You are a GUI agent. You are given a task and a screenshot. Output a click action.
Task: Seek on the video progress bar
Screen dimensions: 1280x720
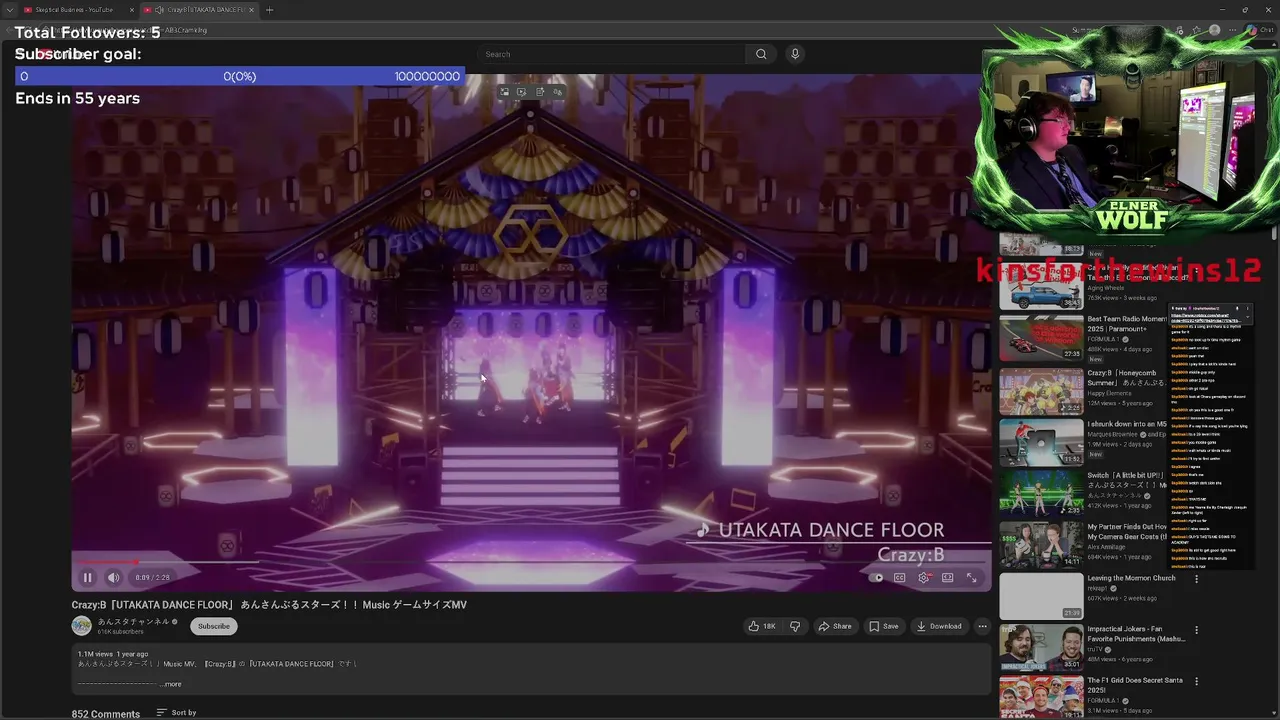click(x=530, y=563)
